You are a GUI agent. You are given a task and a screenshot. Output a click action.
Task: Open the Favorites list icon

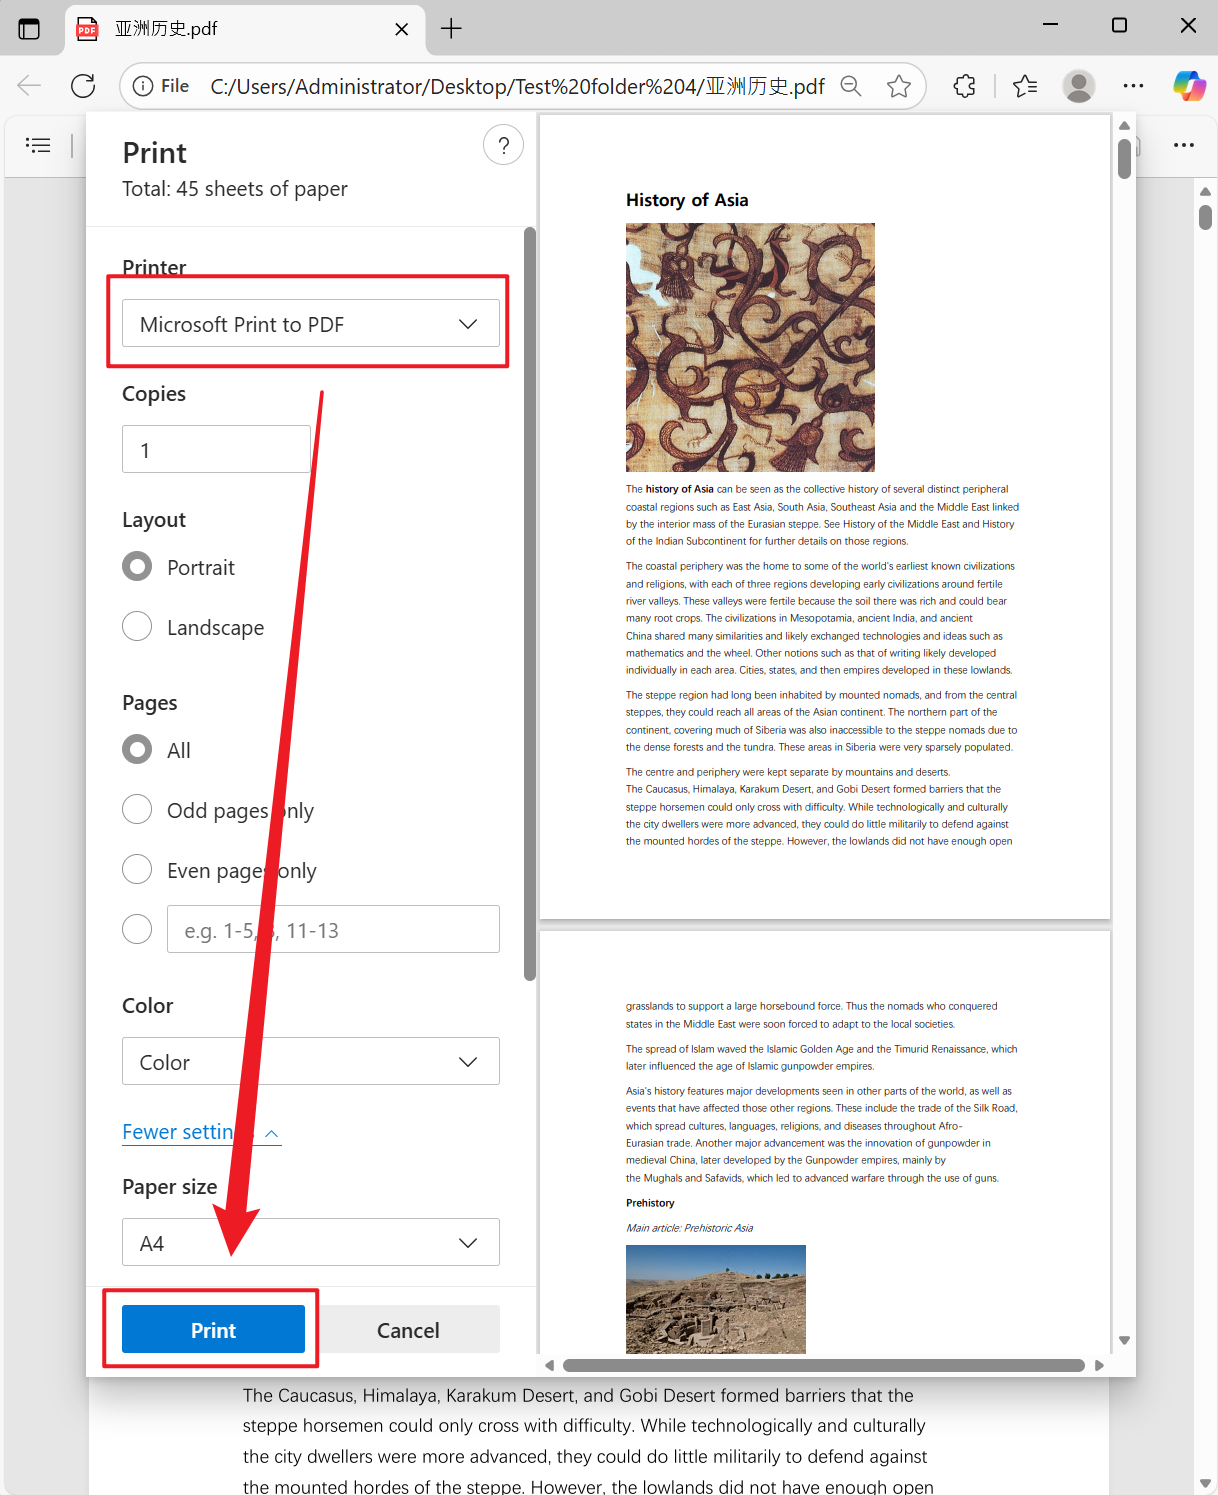coord(1025,86)
